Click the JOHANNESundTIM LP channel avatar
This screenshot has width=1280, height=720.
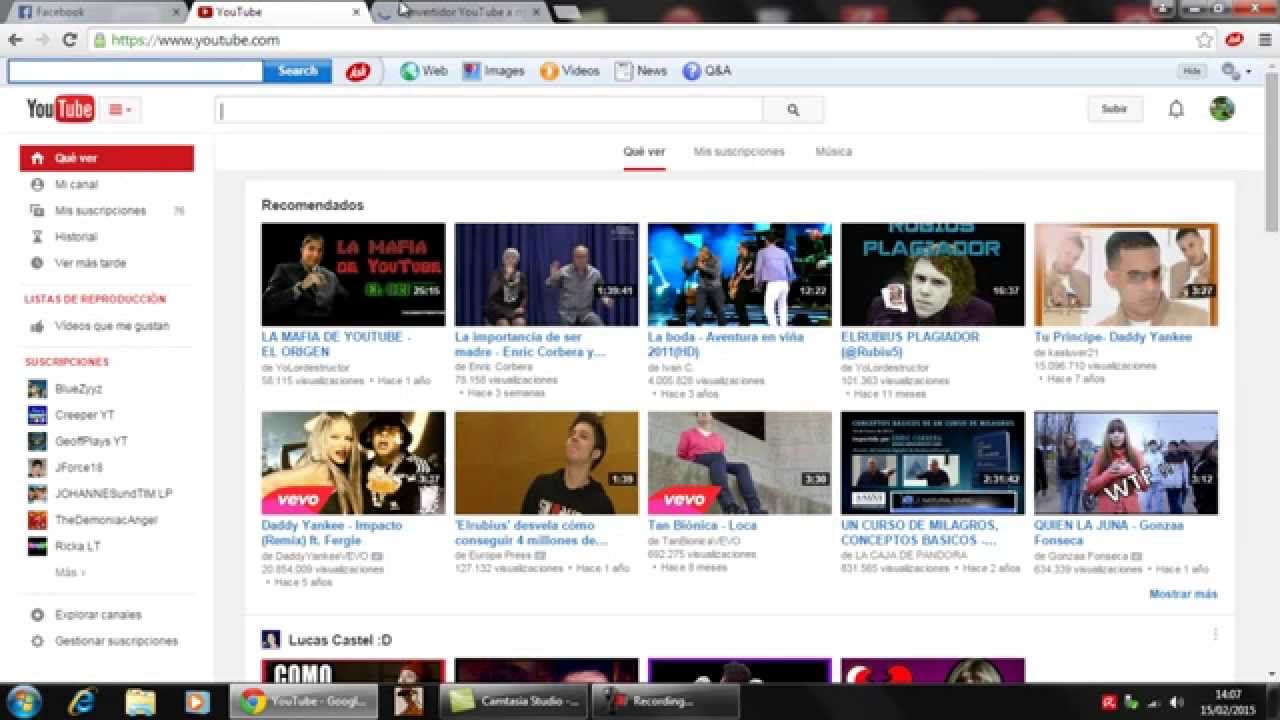(x=37, y=493)
